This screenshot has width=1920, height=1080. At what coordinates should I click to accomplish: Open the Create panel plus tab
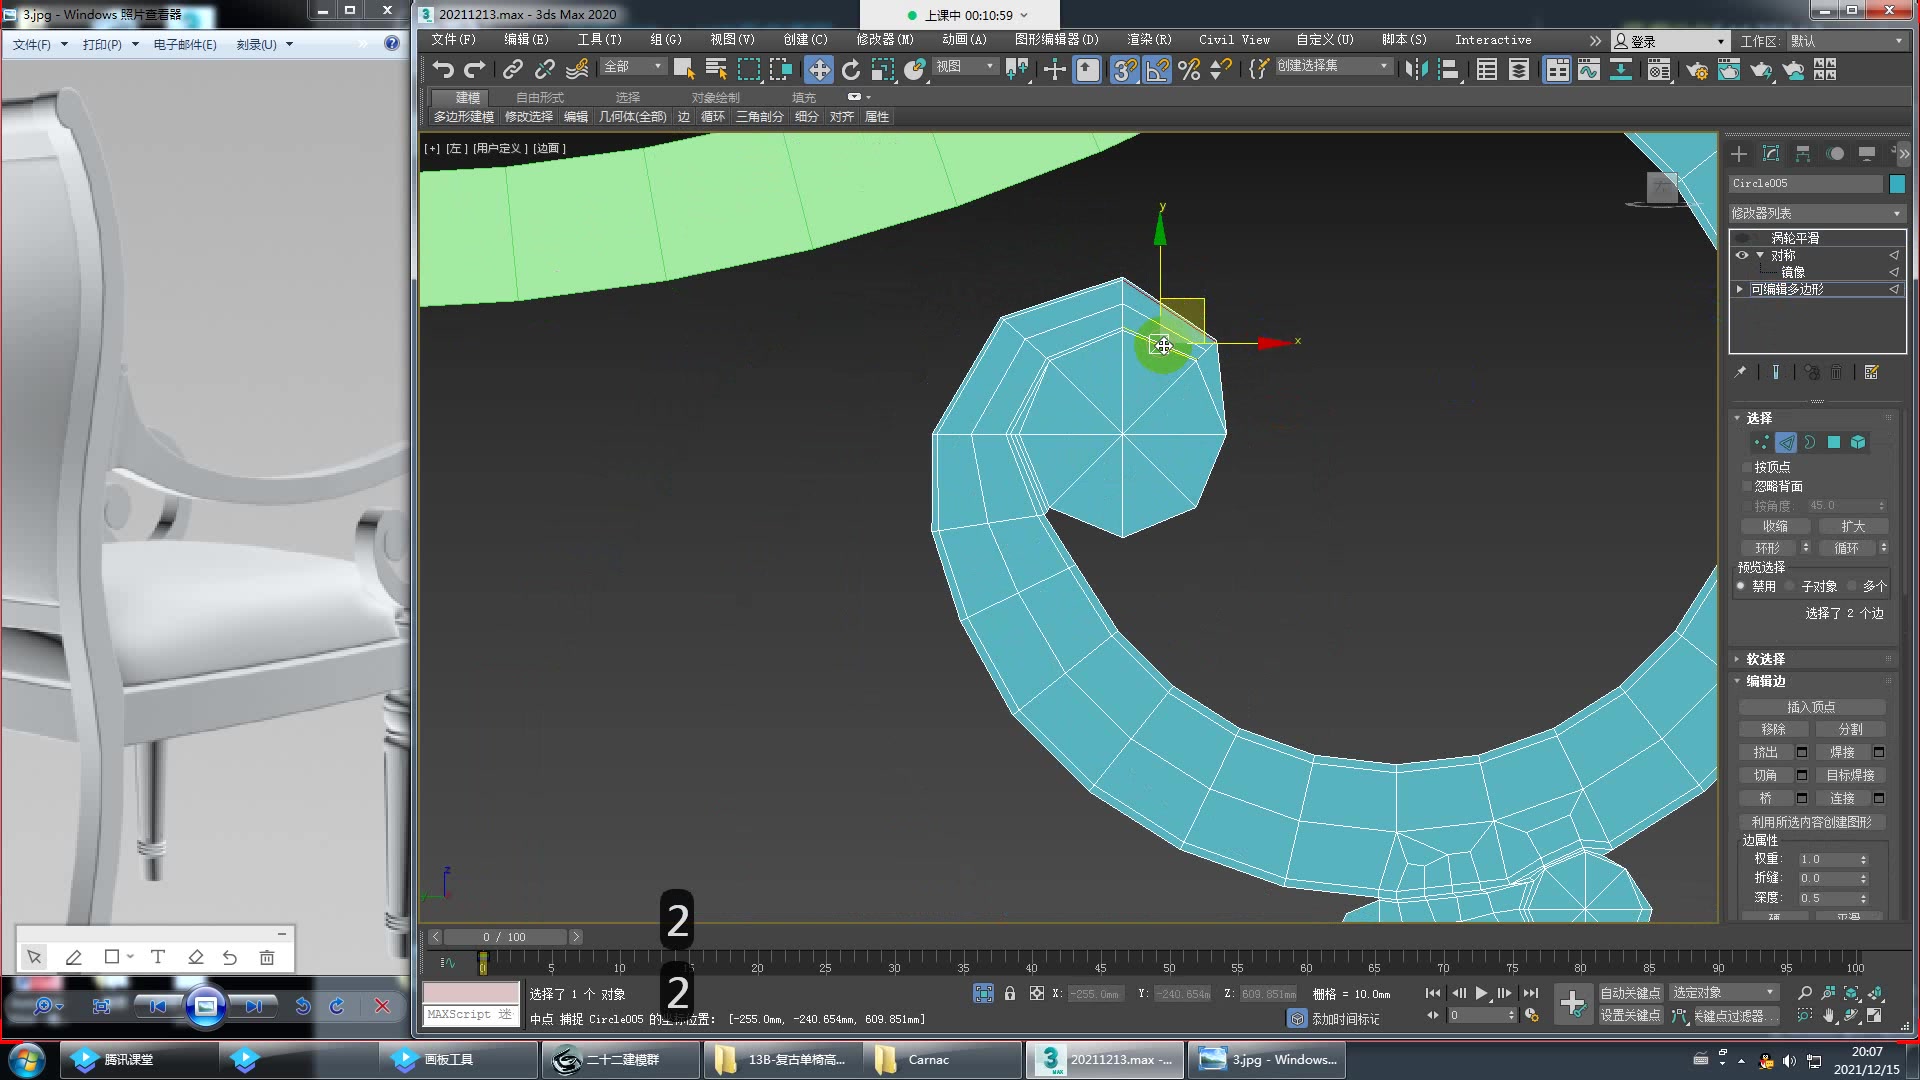[x=1739, y=153]
